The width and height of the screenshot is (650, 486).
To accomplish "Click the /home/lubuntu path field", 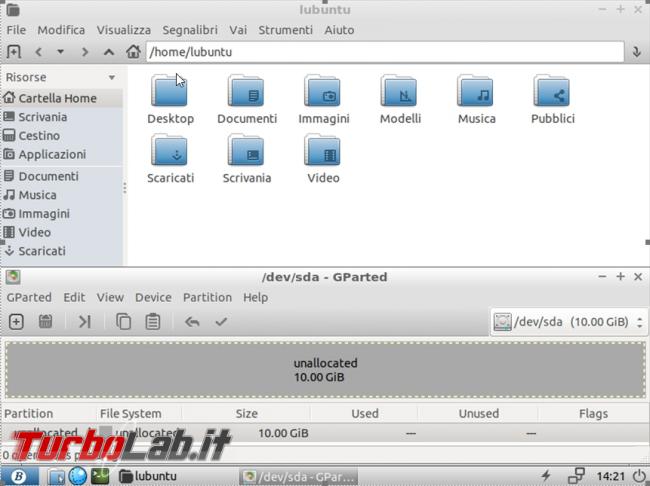I will 385,52.
